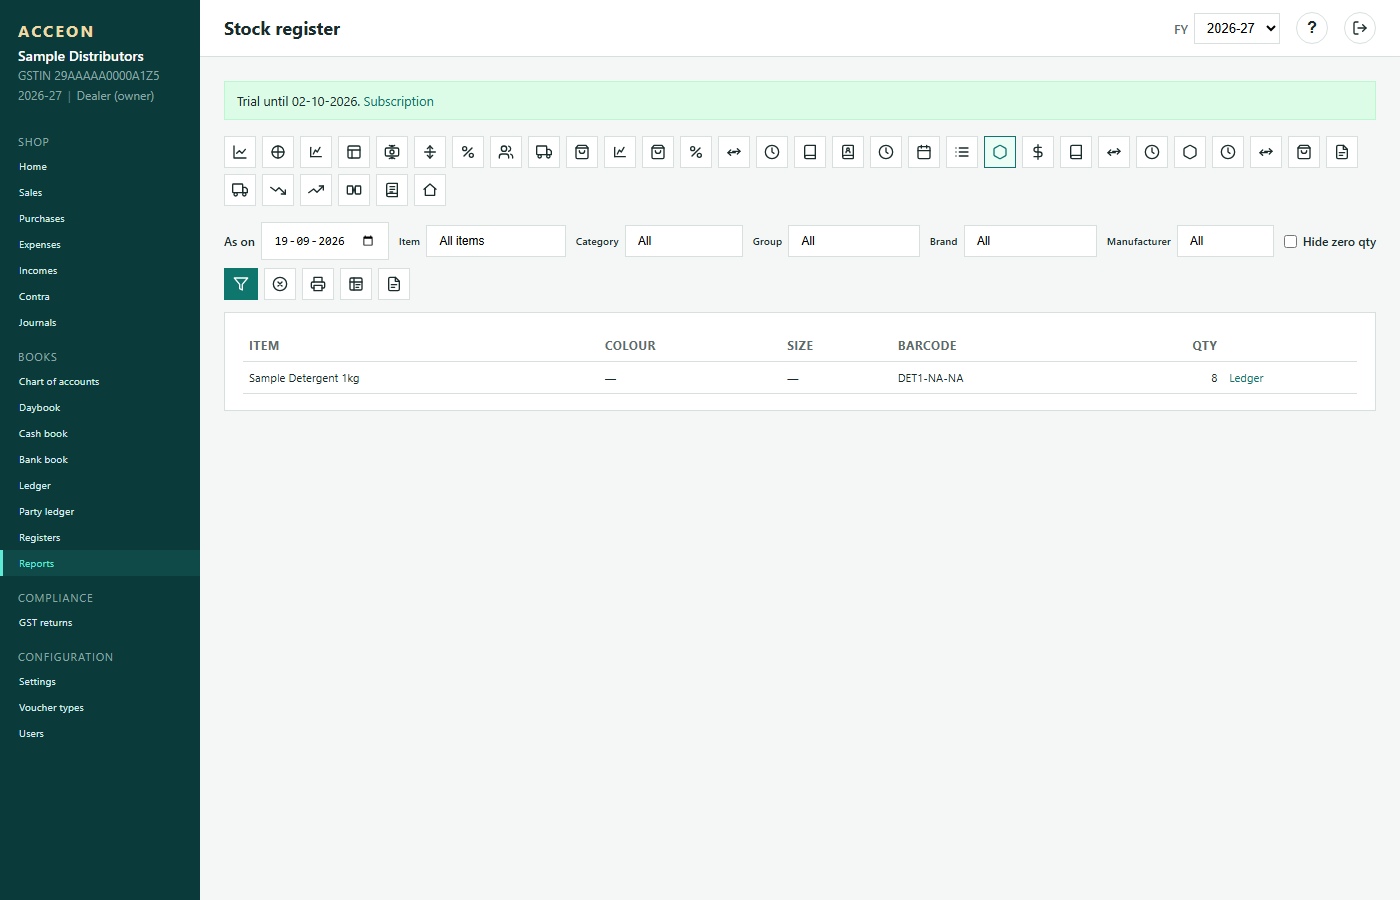Open Party ledger in the sidebar
Viewport: 1400px width, 900px height.
pos(100,512)
